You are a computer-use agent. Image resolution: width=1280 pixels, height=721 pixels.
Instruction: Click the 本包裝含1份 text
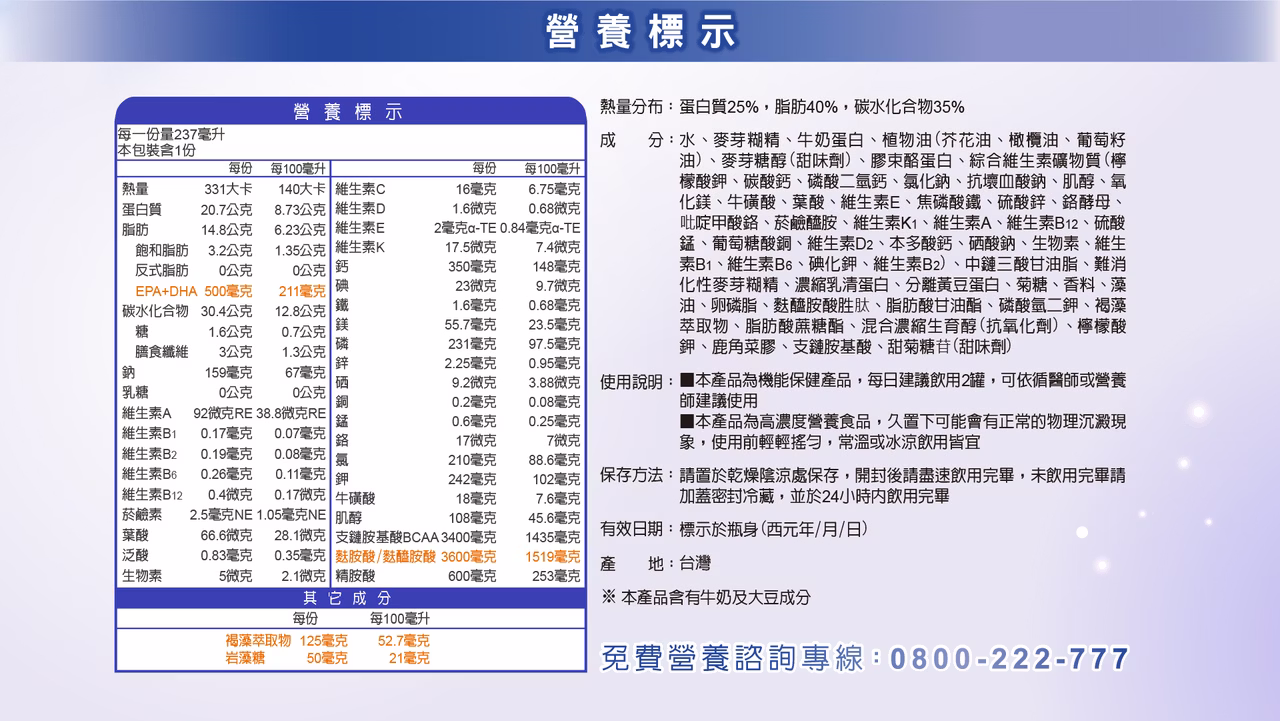pyautogui.click(x=156, y=150)
